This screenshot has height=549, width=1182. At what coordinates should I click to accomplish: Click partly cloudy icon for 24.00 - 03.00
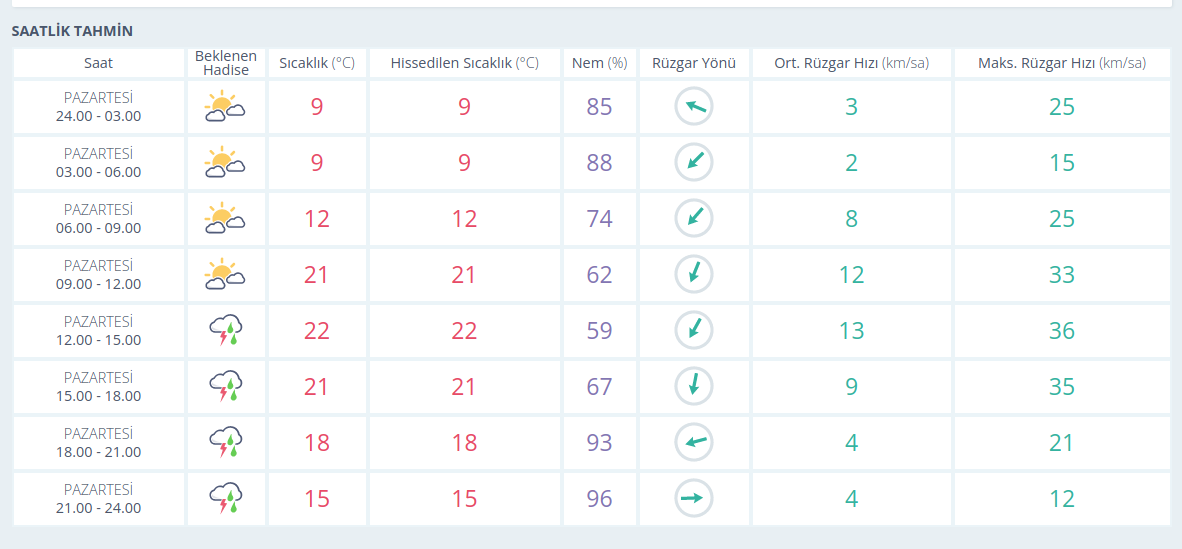[225, 107]
